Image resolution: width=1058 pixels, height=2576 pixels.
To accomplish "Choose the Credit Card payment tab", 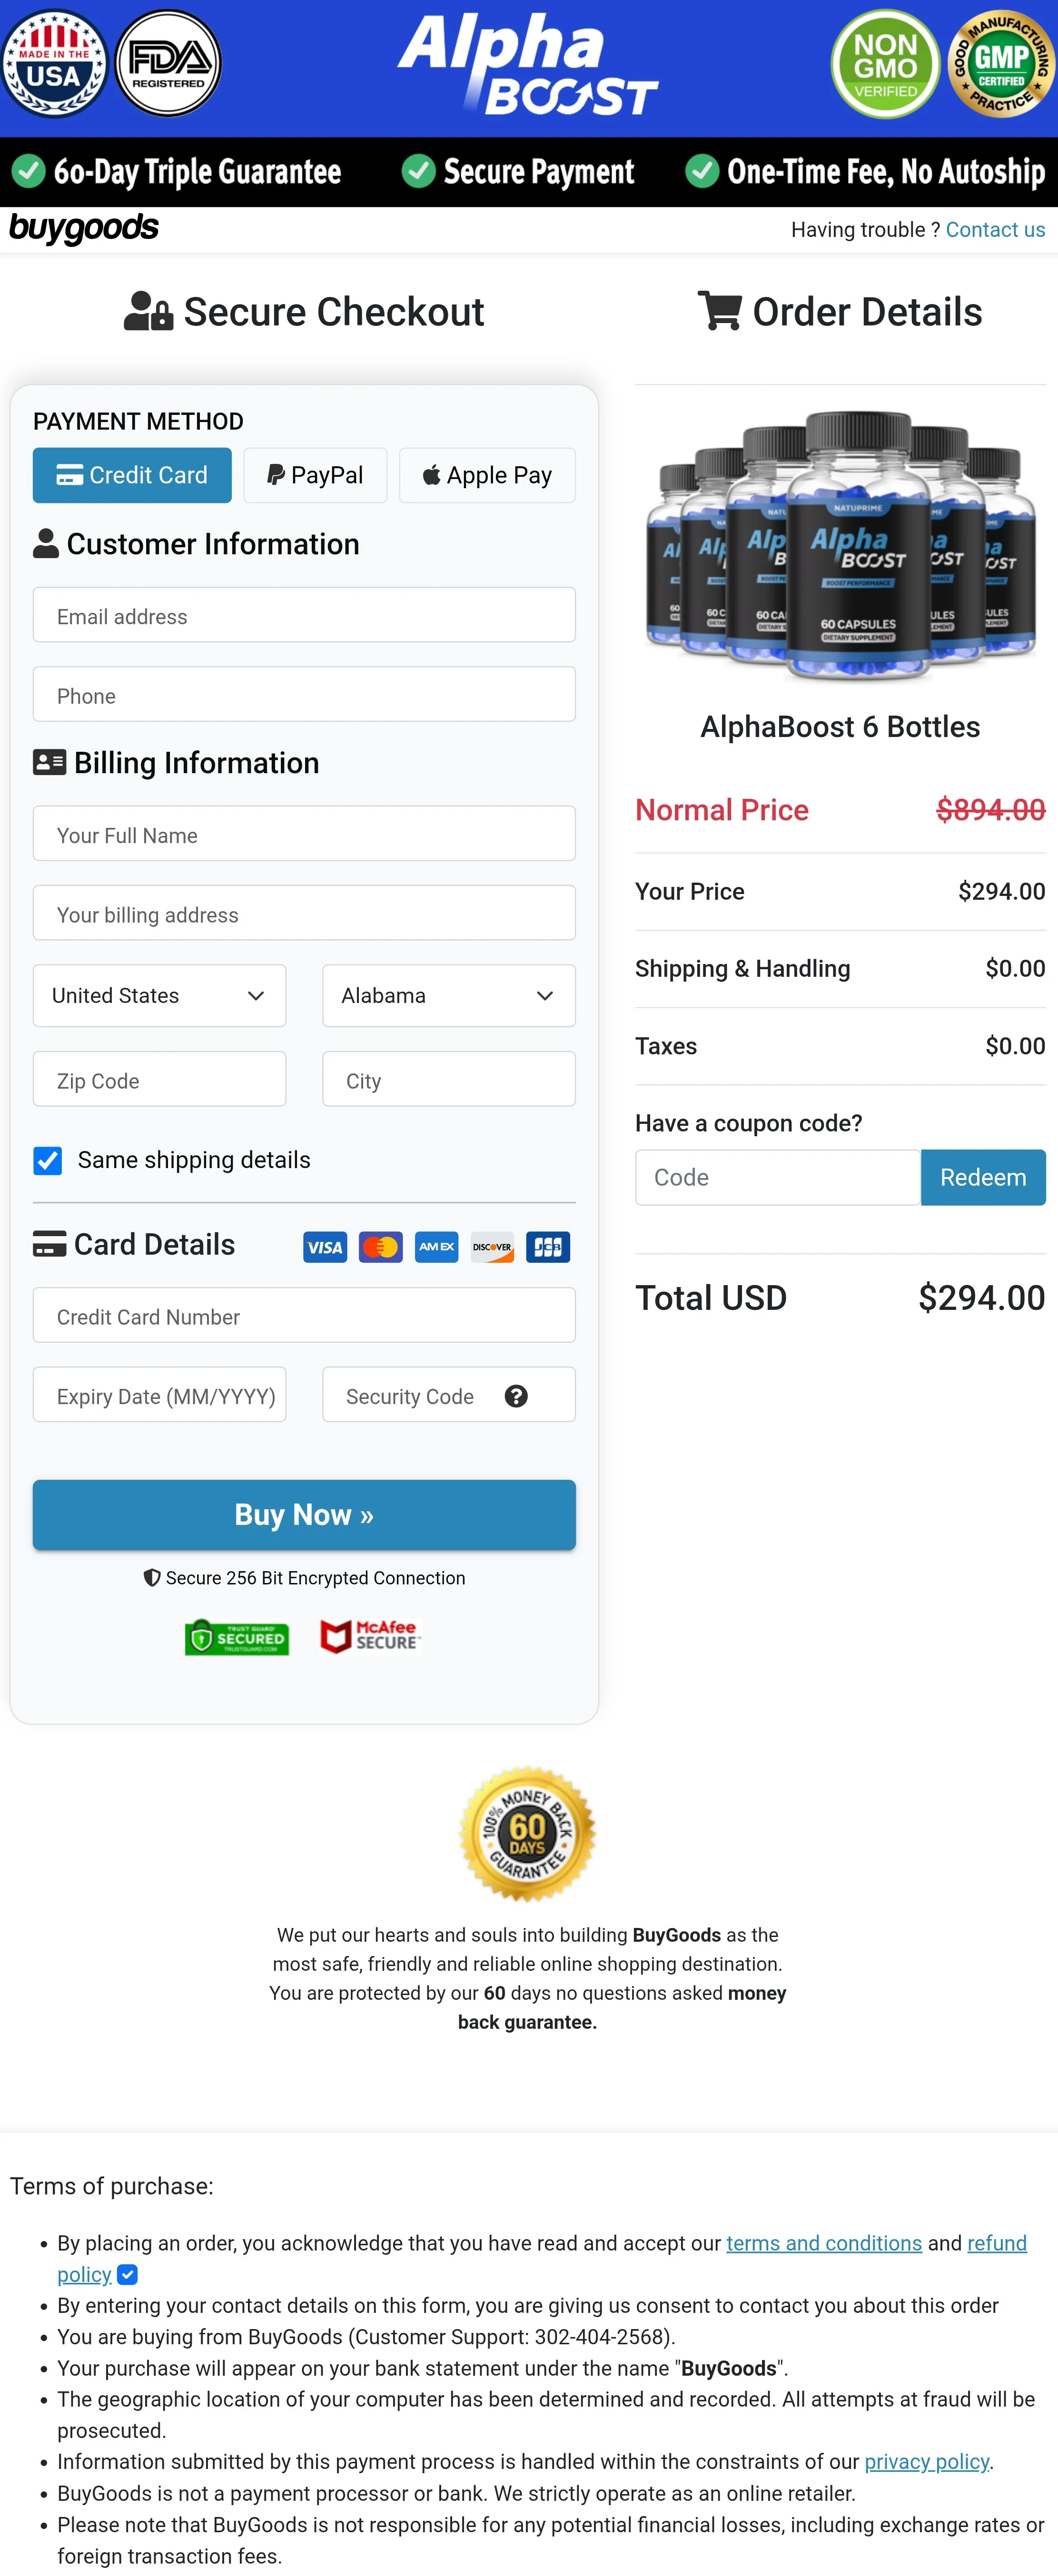I will click(132, 475).
